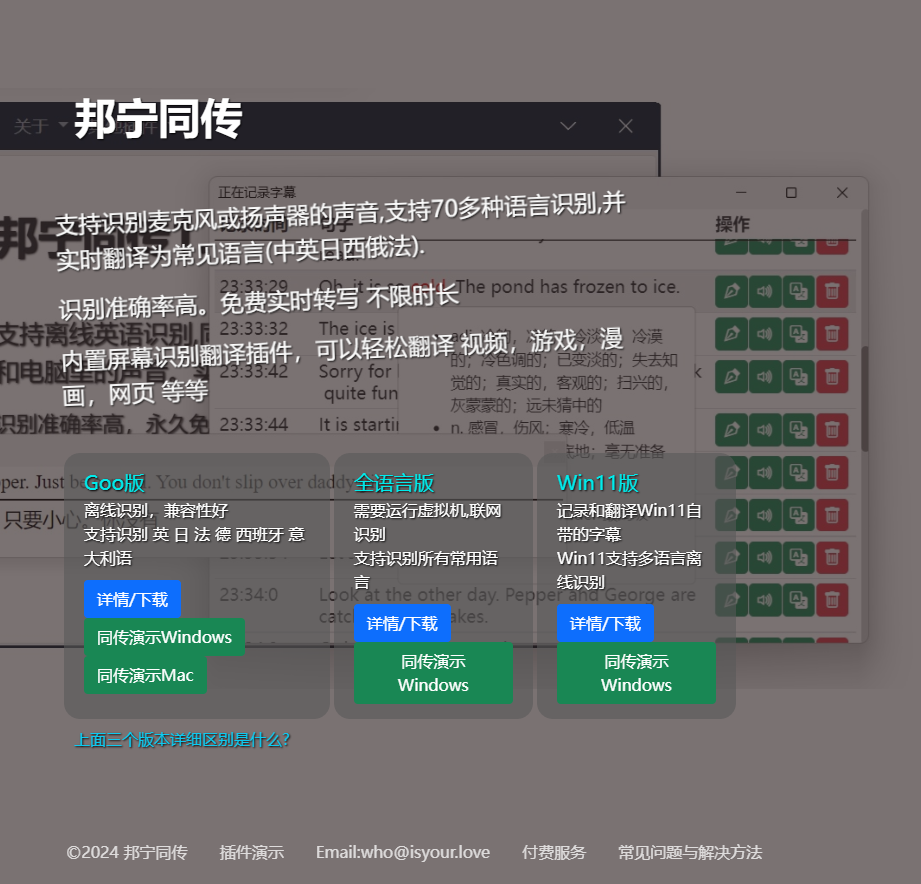Click the 23:33:44 timestamp in the subtitle list
Viewport: 921px width, 884px height.
coord(254,424)
